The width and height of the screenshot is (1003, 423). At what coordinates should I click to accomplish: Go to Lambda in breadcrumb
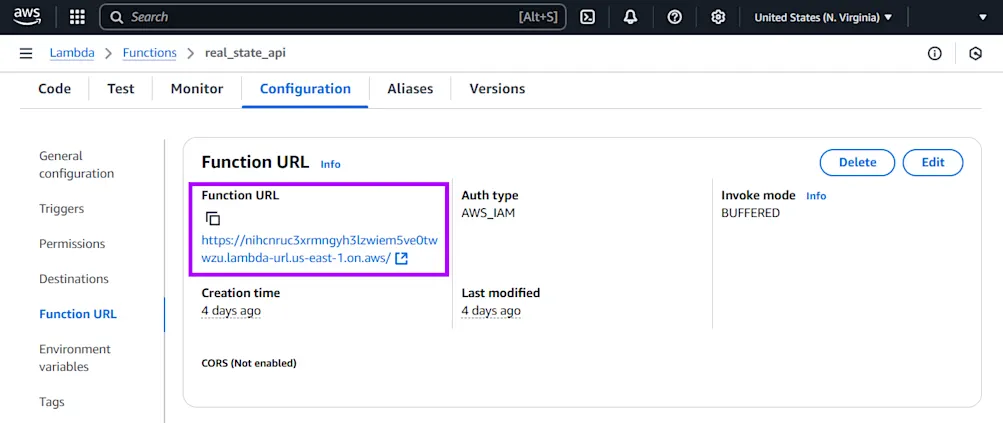click(72, 53)
